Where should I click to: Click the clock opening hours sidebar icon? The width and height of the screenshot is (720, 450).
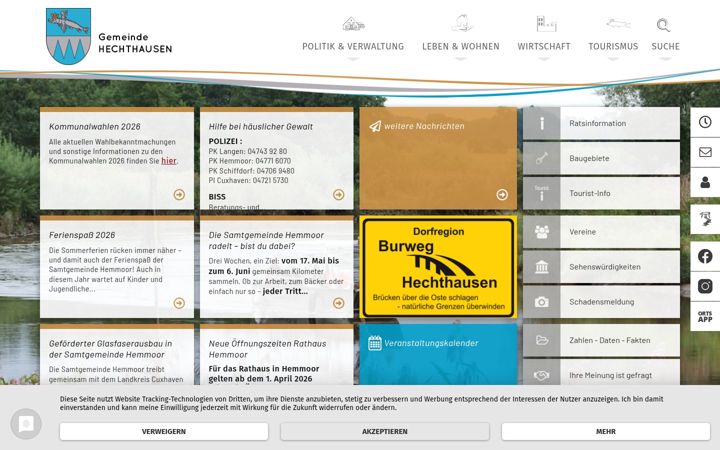[705, 122]
